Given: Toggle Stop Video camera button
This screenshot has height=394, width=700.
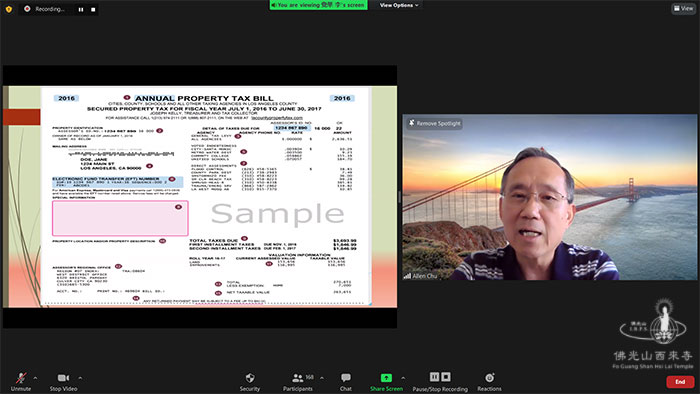Looking at the screenshot, I should coord(63,378).
